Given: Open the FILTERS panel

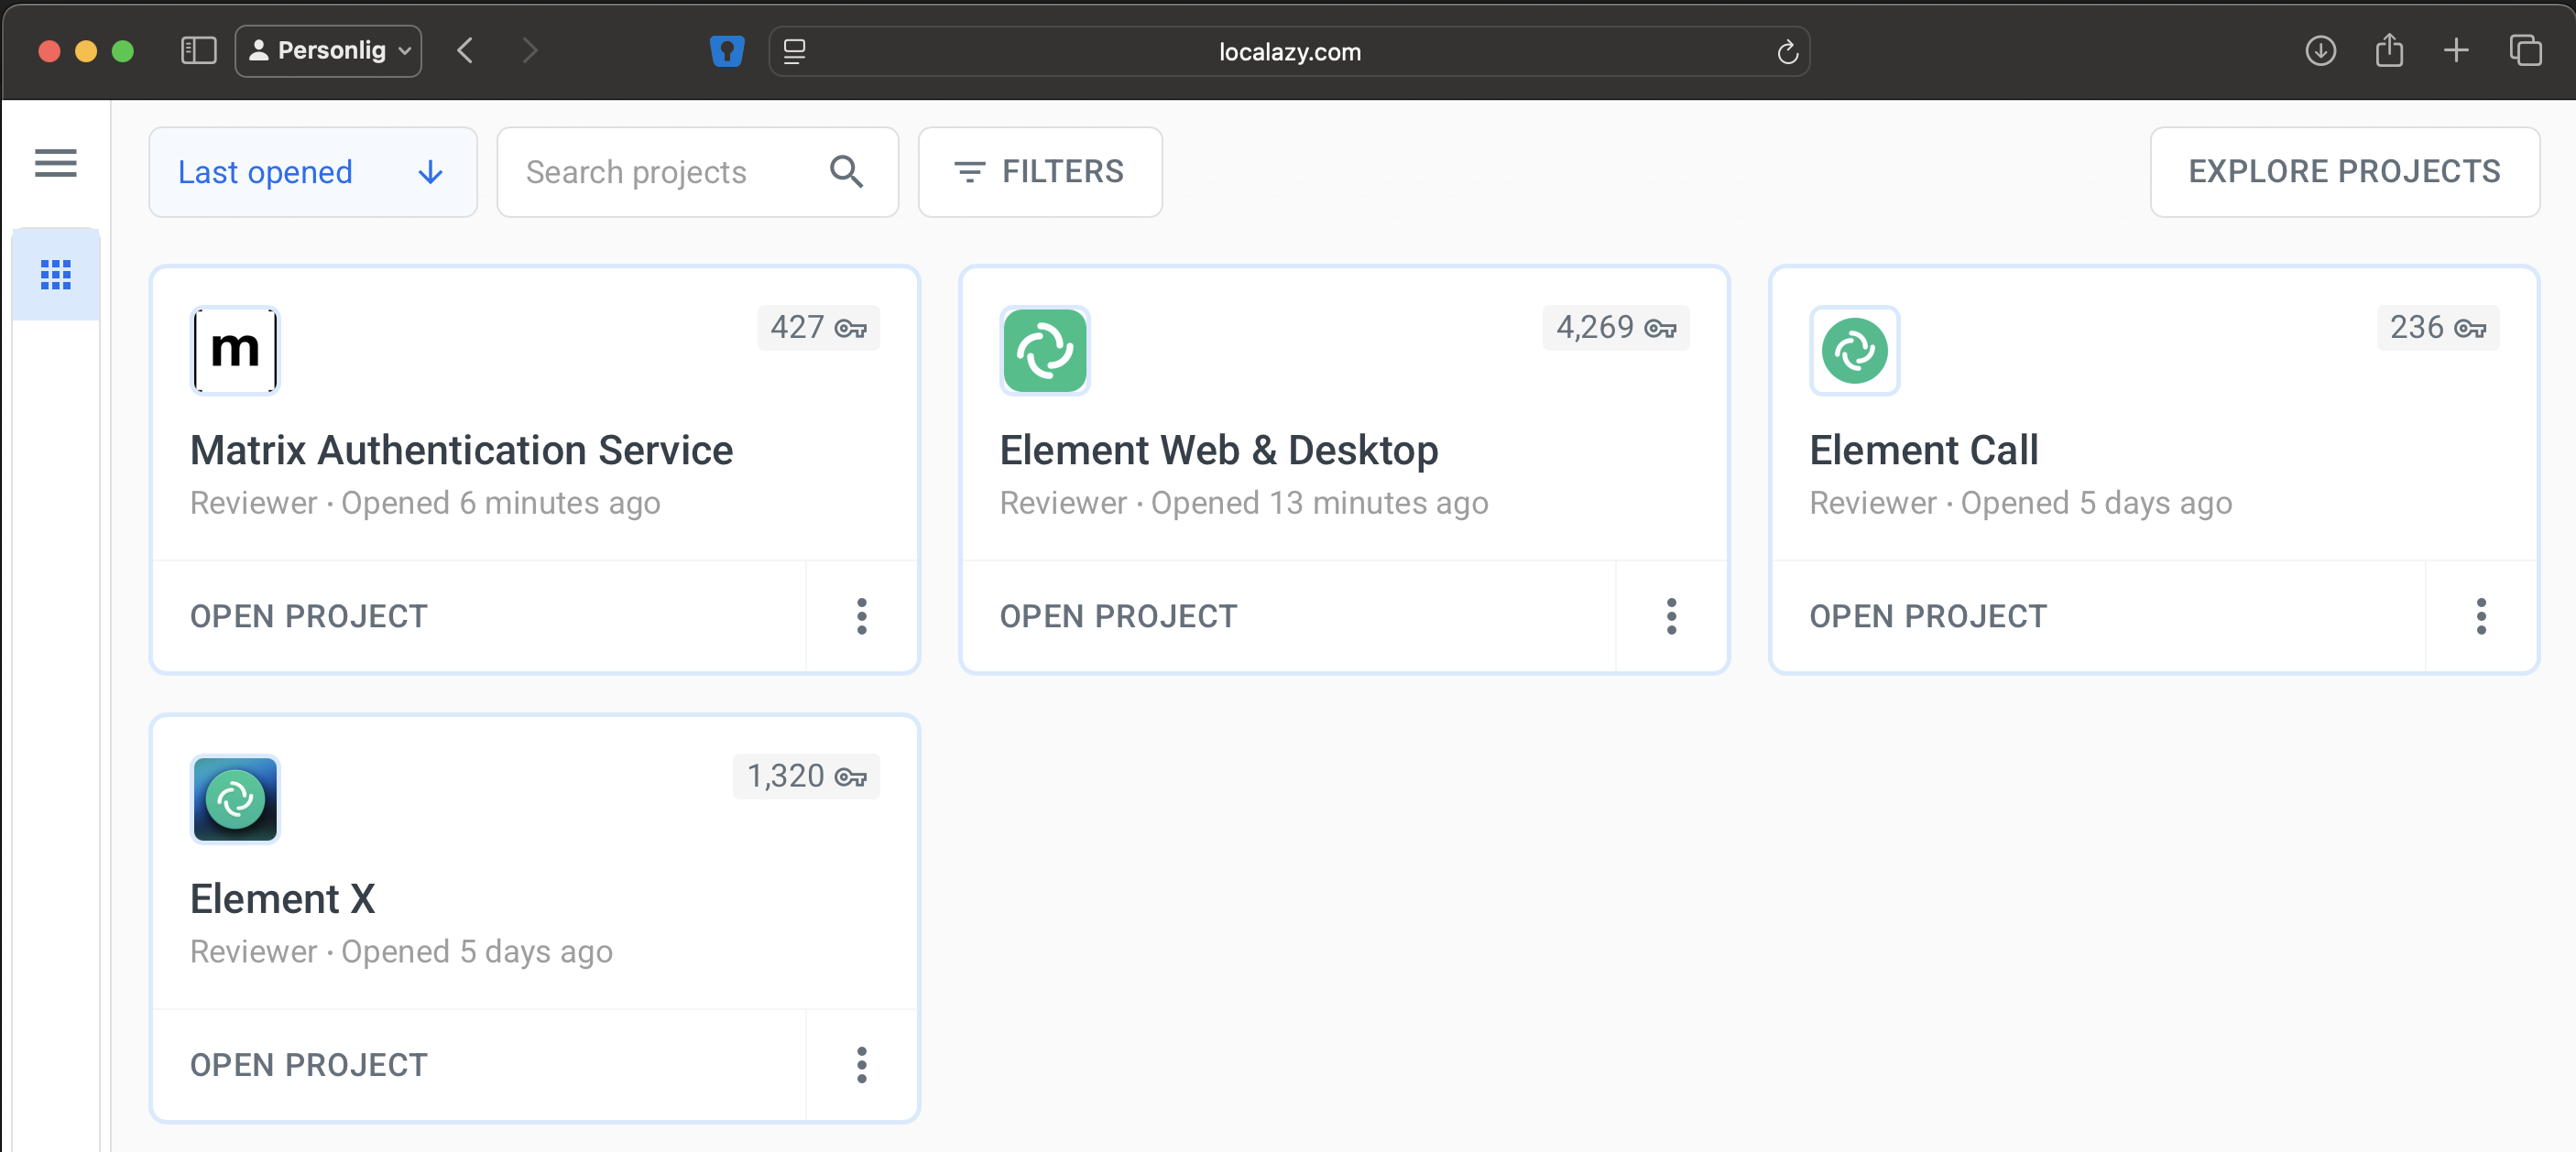Looking at the screenshot, I should tap(1040, 172).
